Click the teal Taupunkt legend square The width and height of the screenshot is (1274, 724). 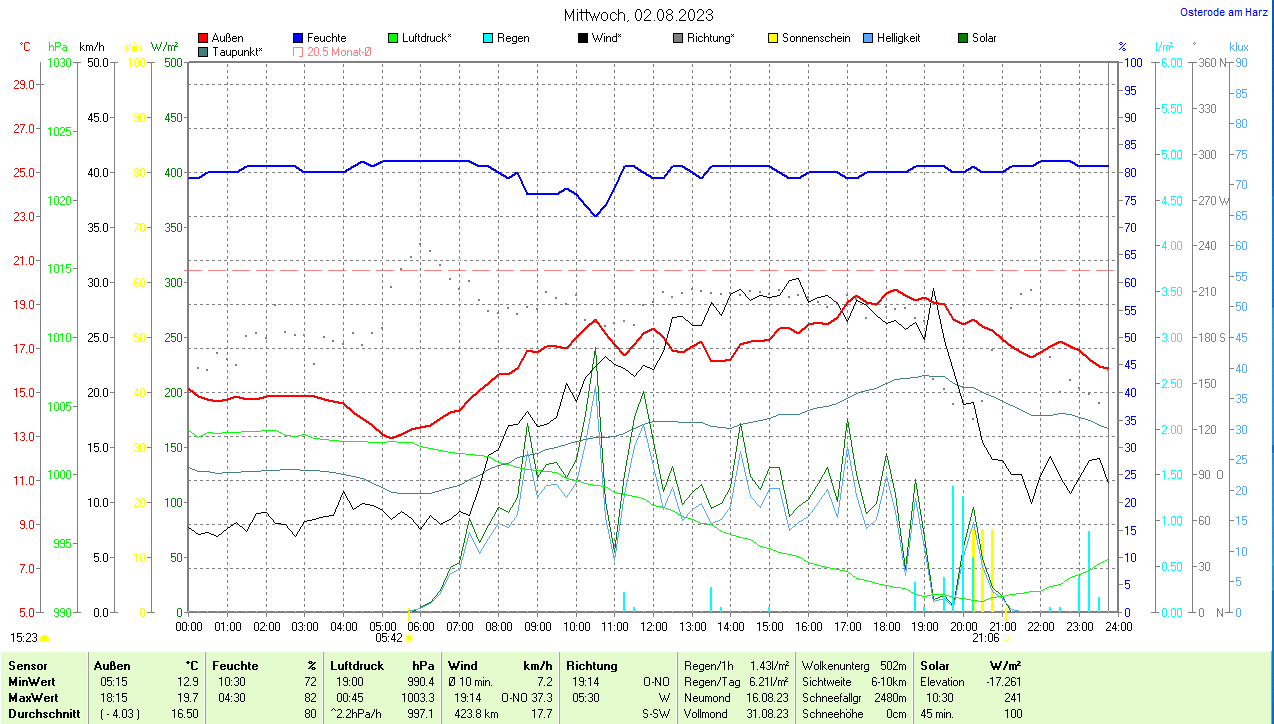pyautogui.click(x=204, y=52)
